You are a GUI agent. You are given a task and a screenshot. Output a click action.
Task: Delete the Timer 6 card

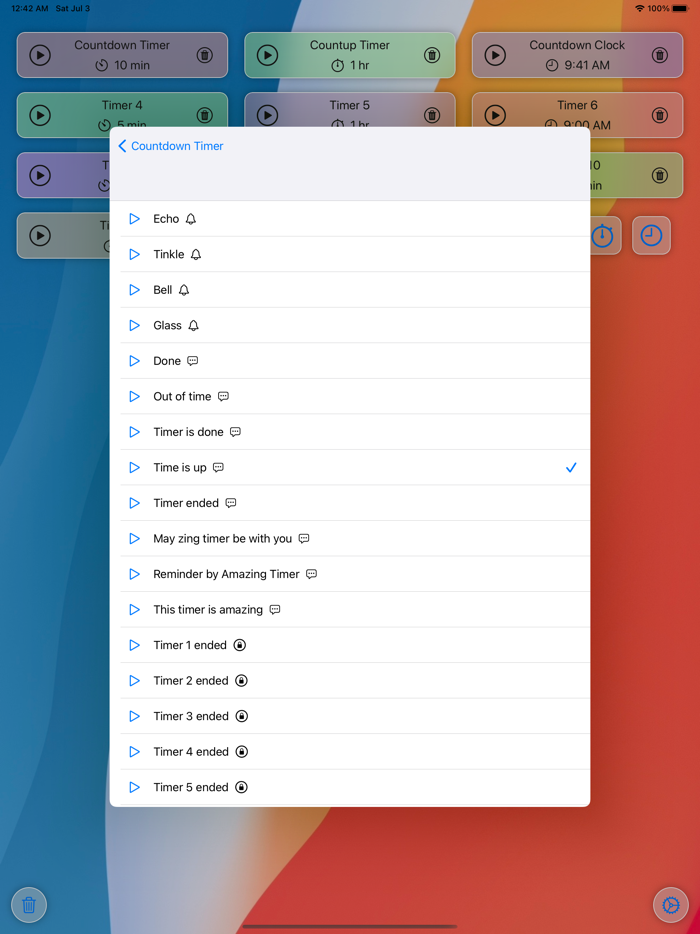tap(659, 115)
